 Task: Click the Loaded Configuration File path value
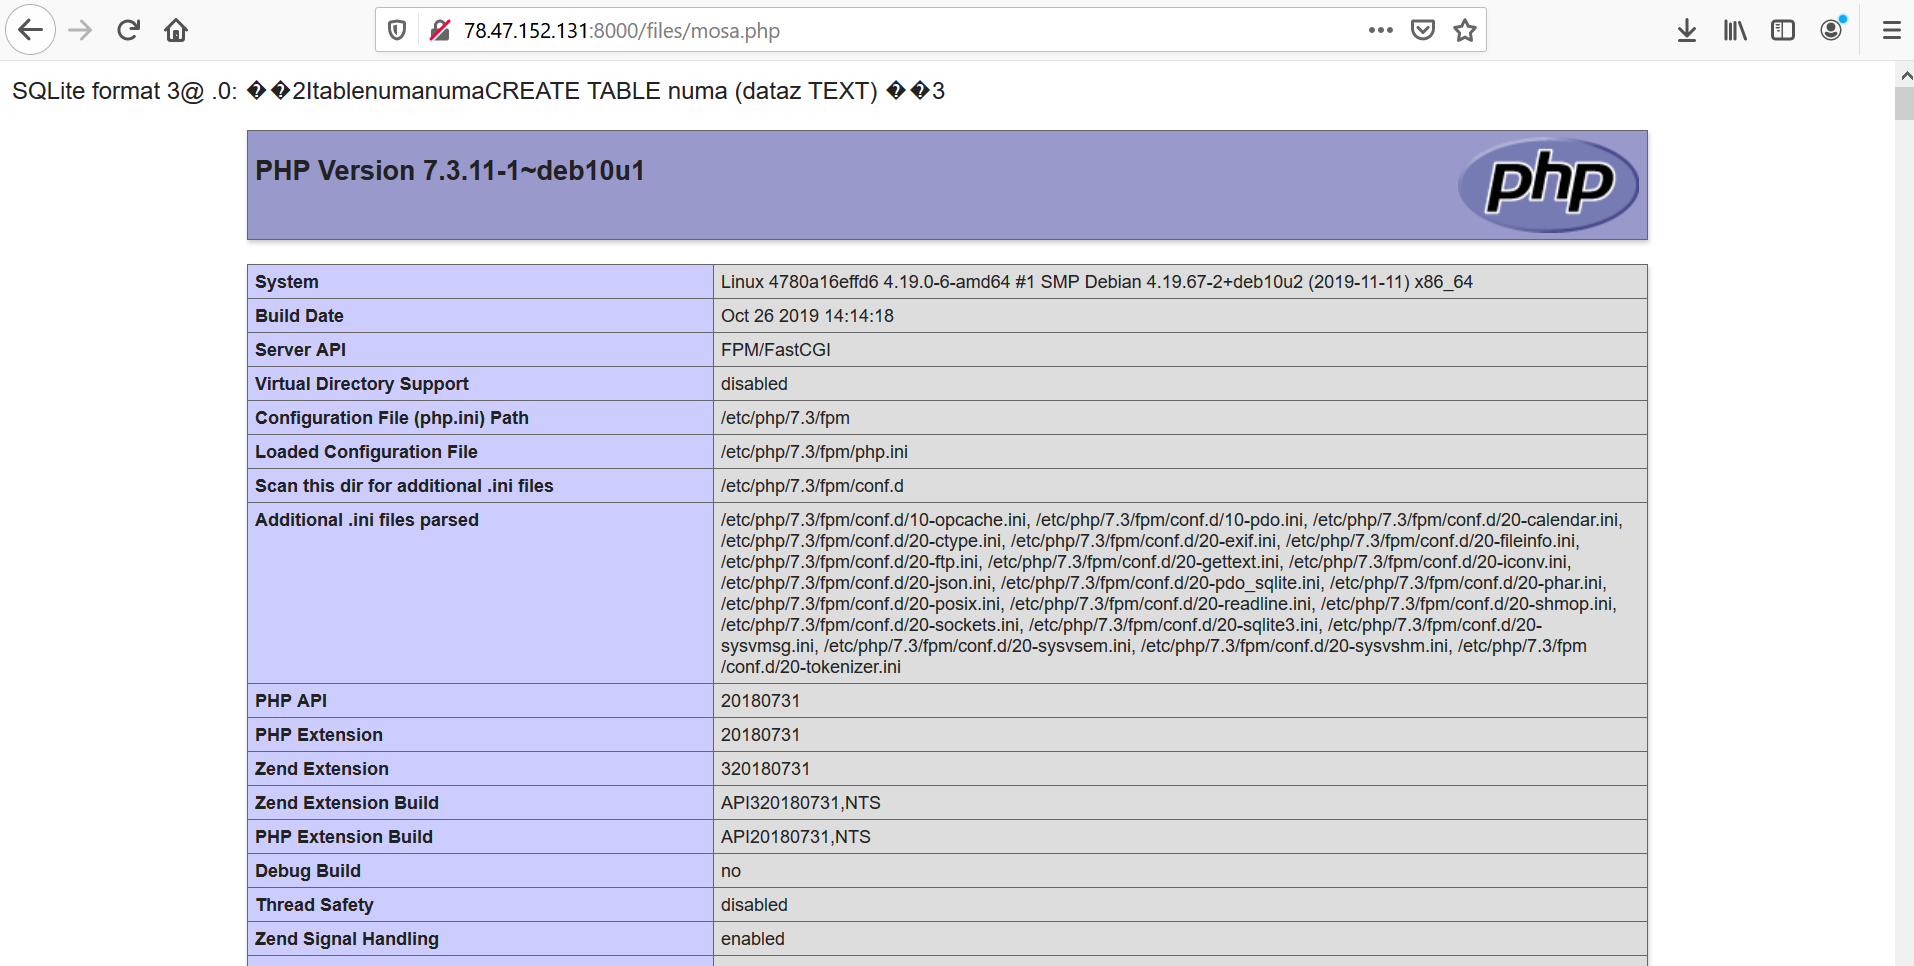coord(814,452)
